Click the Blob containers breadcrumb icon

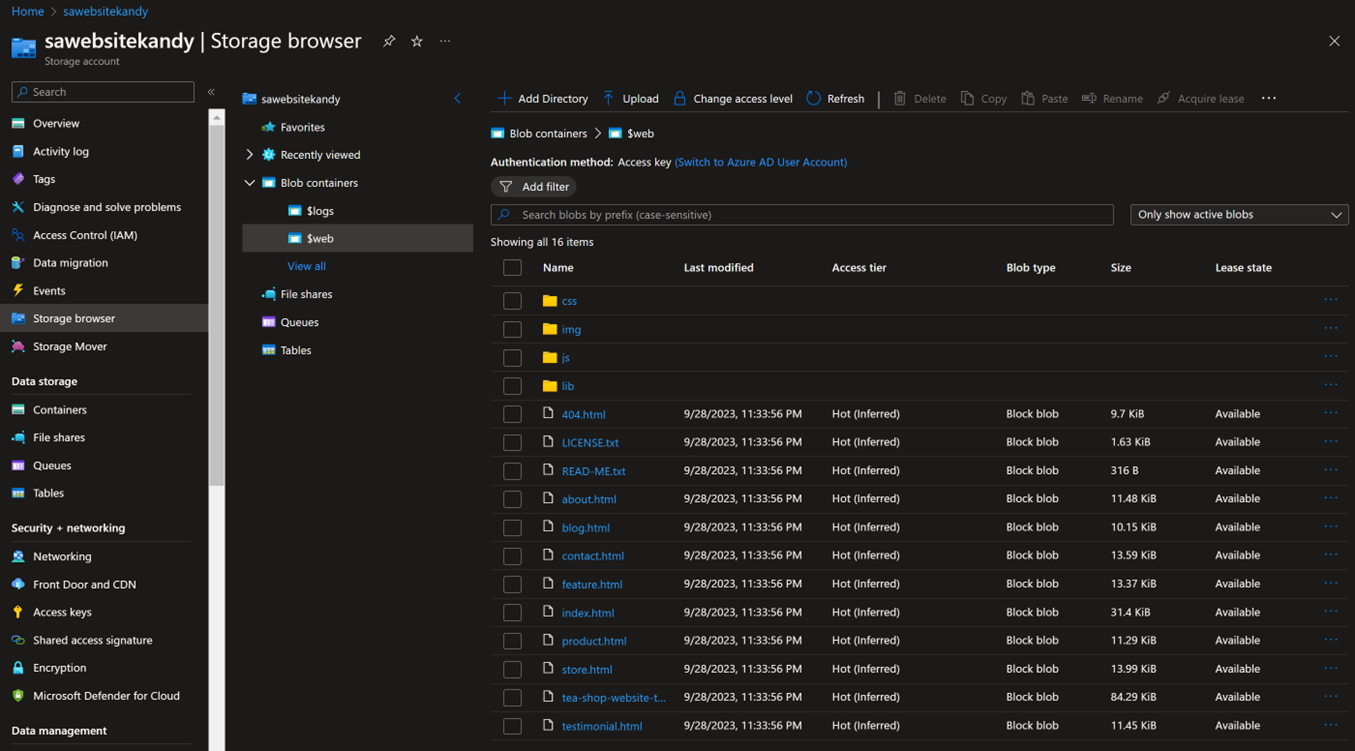[x=497, y=133]
